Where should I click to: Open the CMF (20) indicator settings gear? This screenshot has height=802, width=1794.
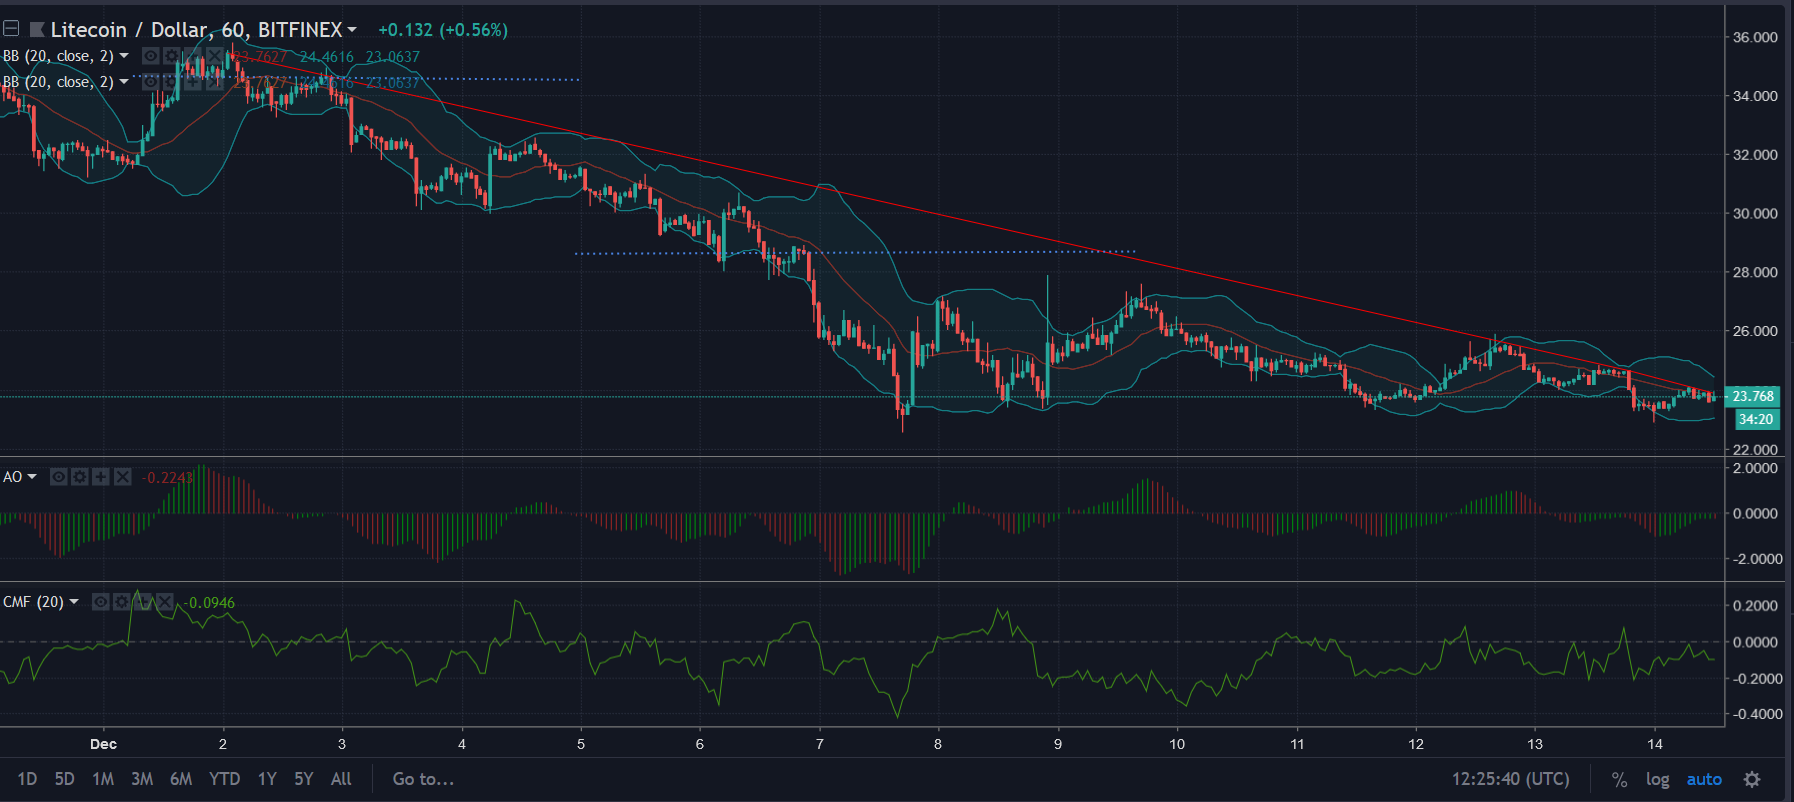point(121,602)
